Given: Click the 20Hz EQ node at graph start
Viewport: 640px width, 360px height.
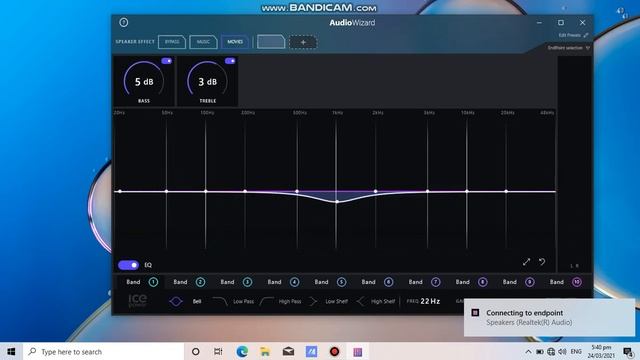Looking at the screenshot, I should pos(120,191).
